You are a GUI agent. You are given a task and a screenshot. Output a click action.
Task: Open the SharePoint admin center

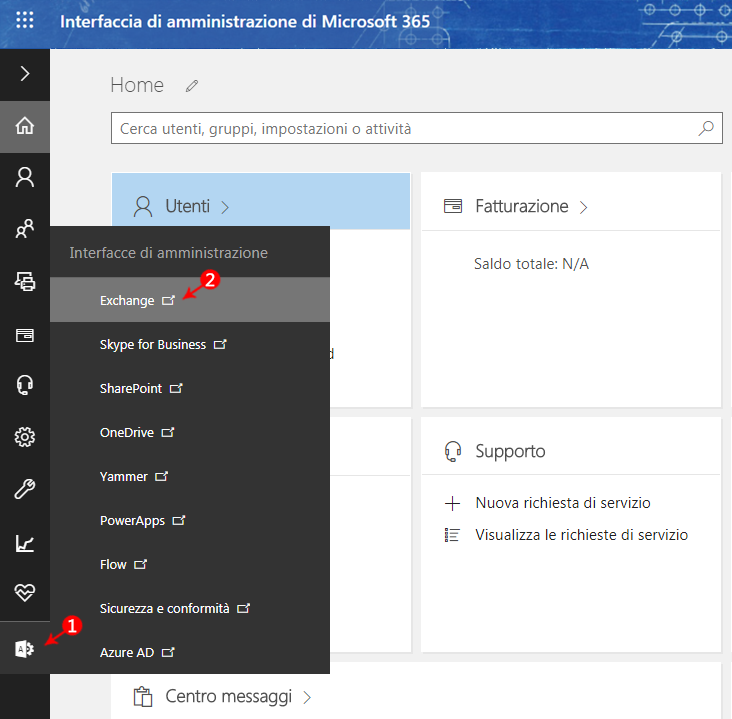[190, 388]
